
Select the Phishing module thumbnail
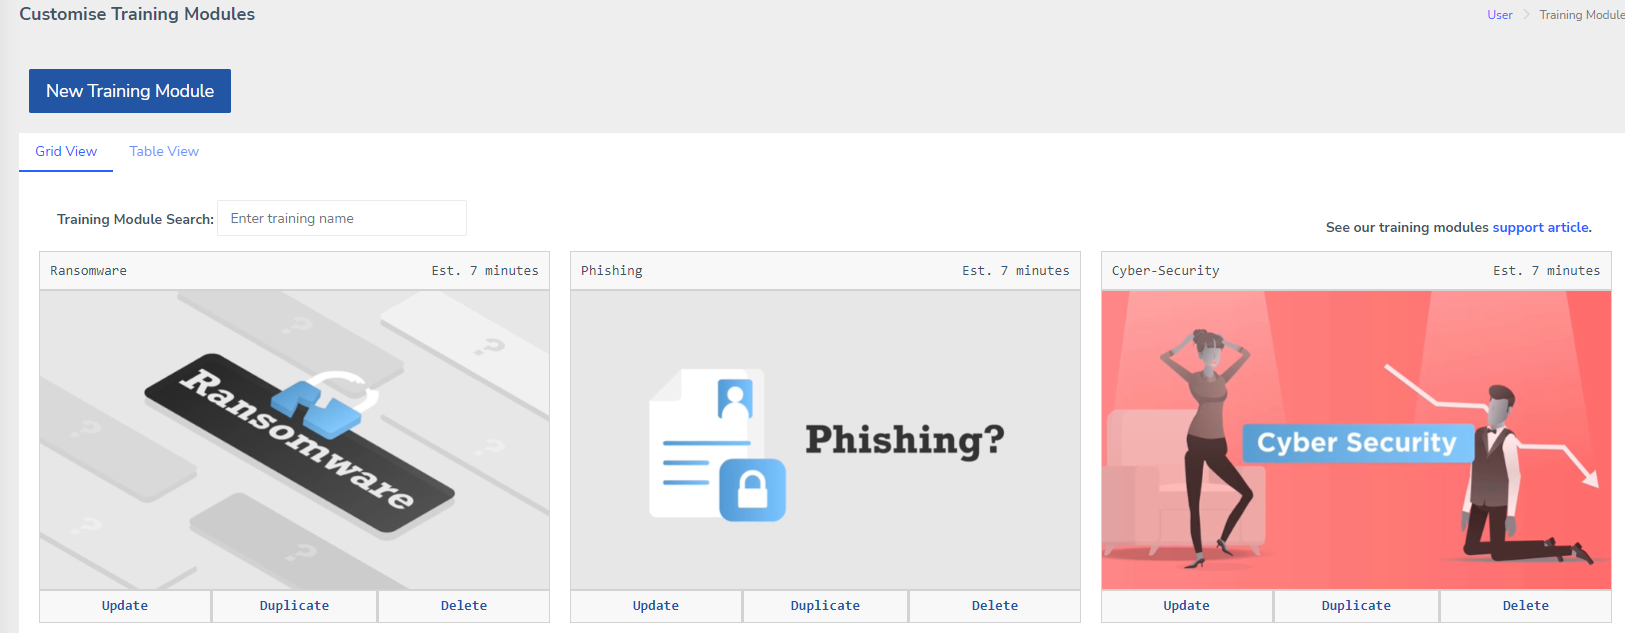825,440
